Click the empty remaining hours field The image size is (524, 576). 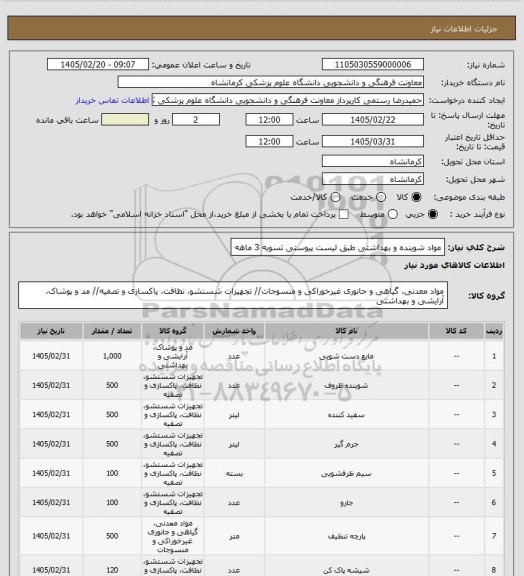[125, 120]
